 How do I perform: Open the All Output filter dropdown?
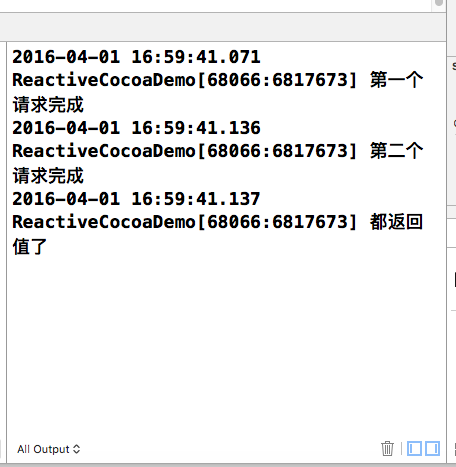click(49, 449)
